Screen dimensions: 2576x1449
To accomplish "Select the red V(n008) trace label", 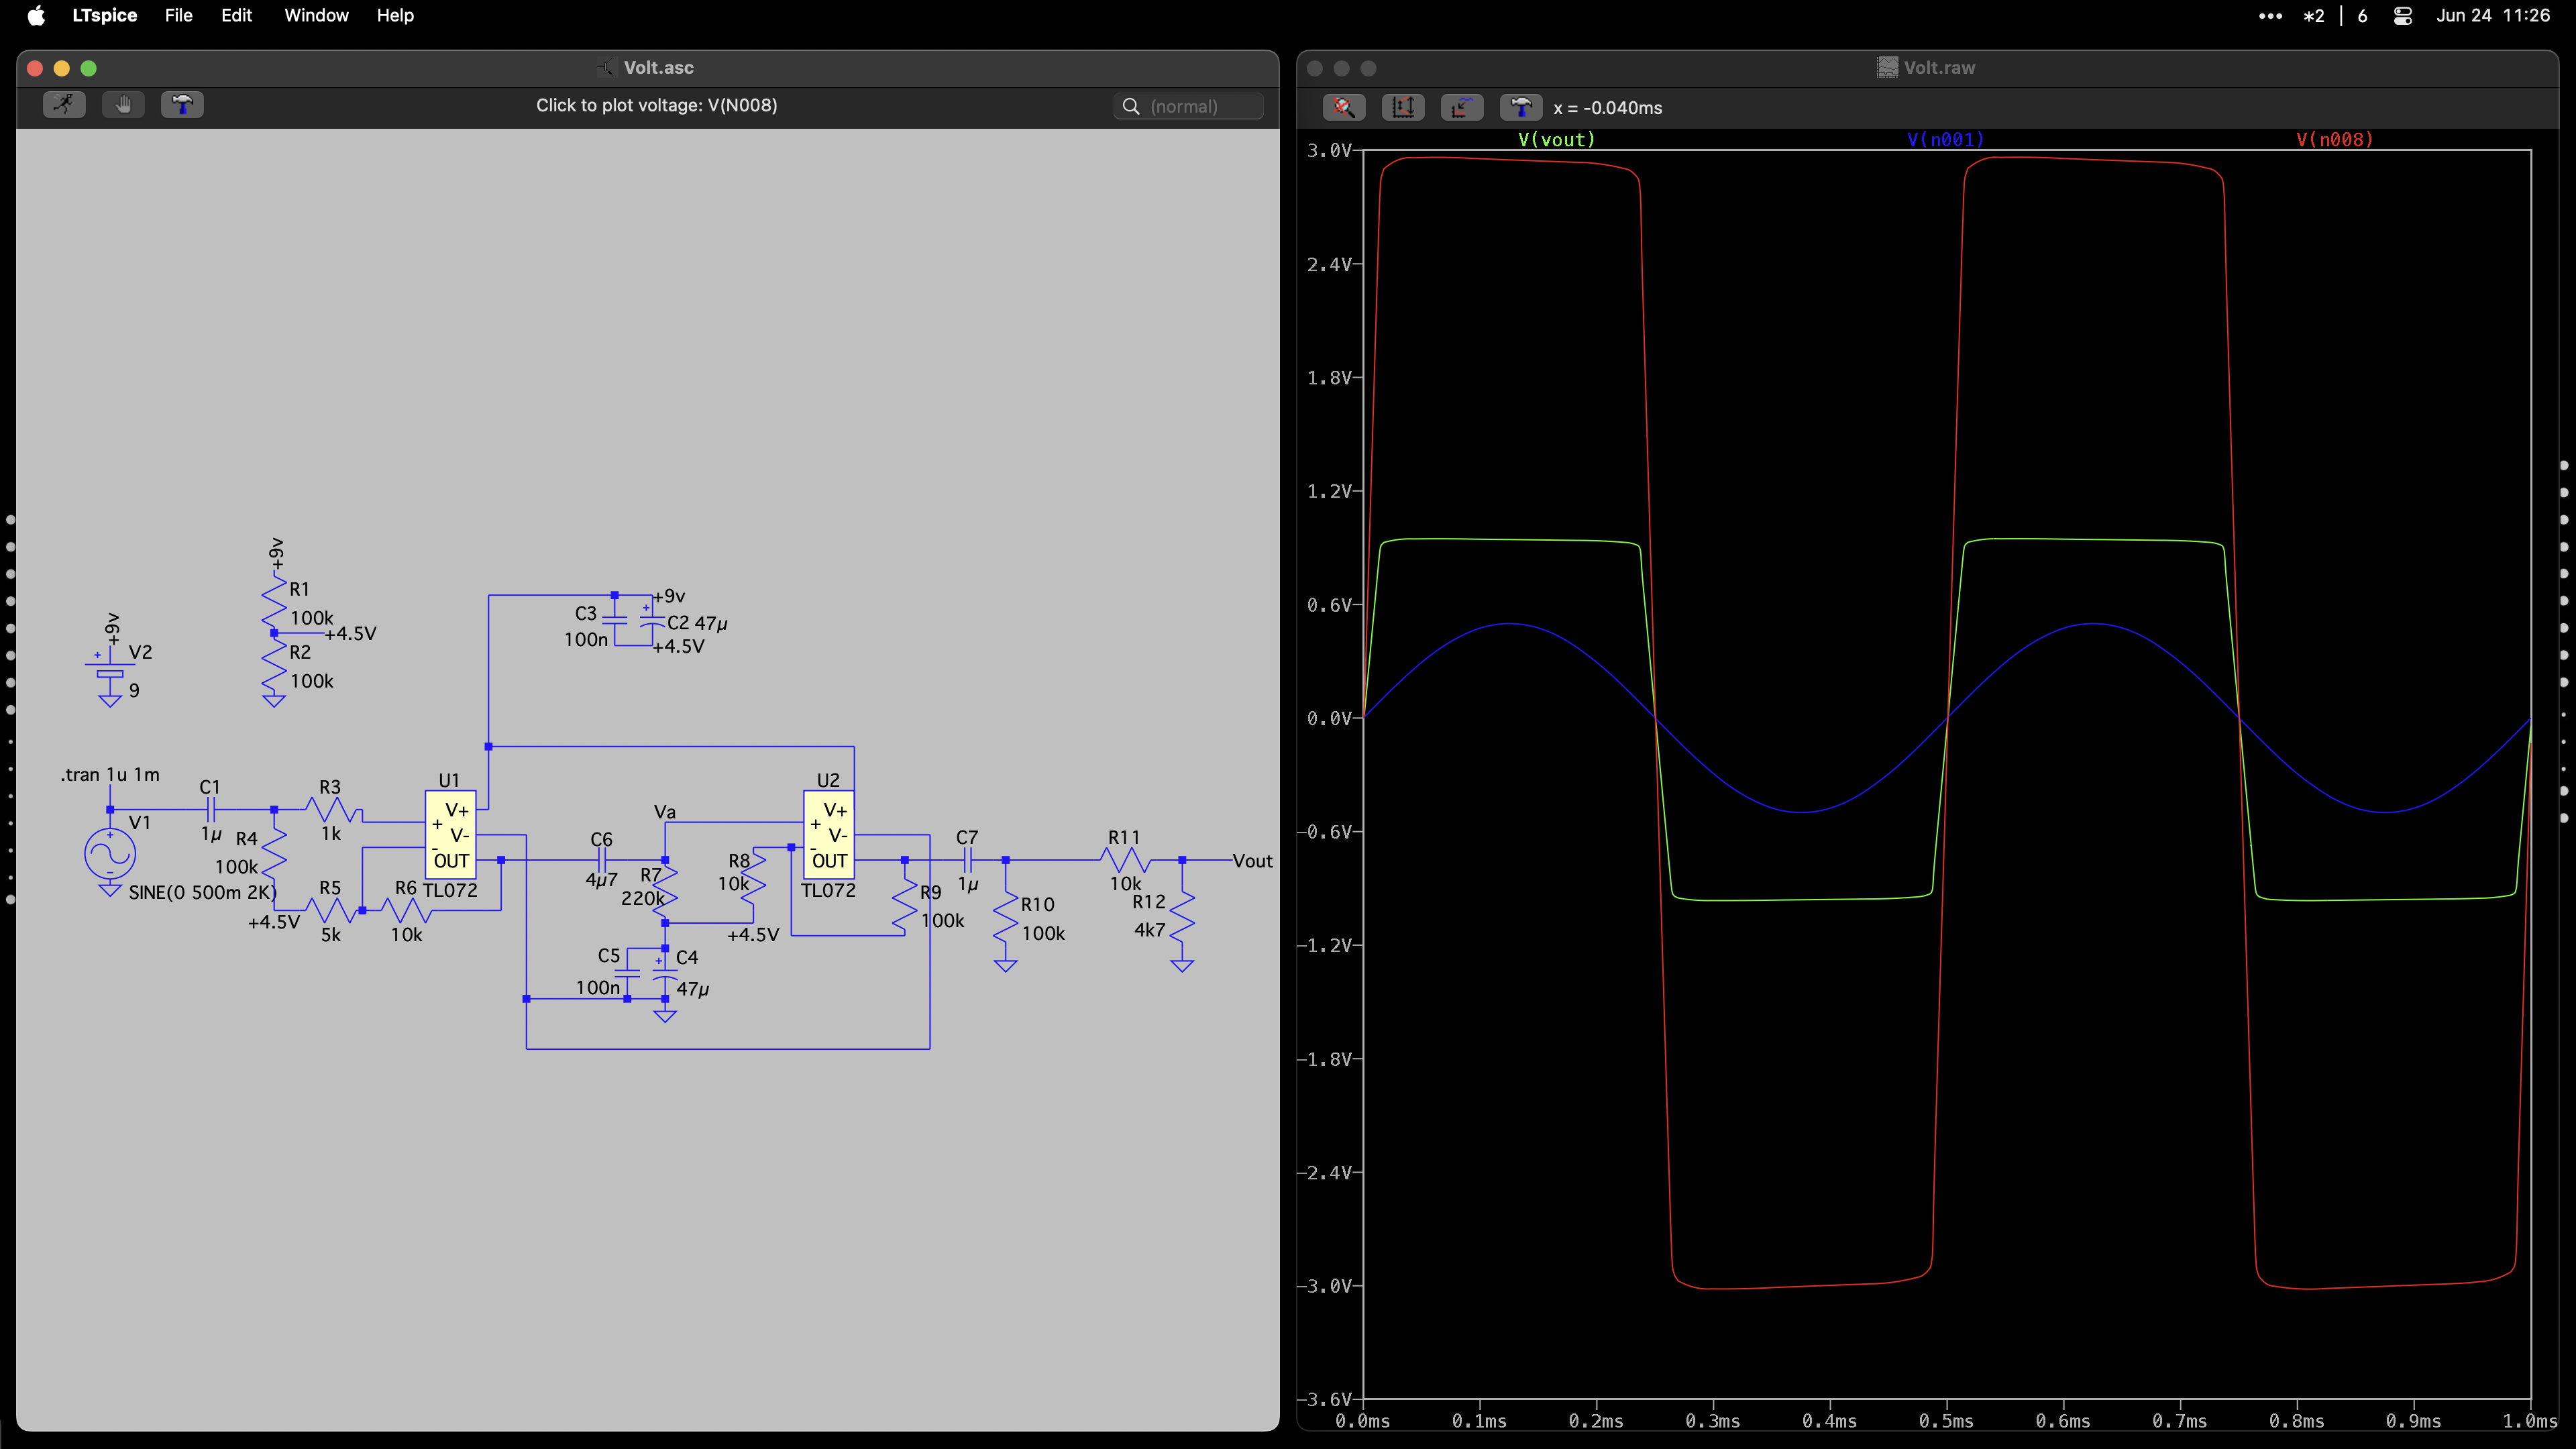I will [2334, 140].
